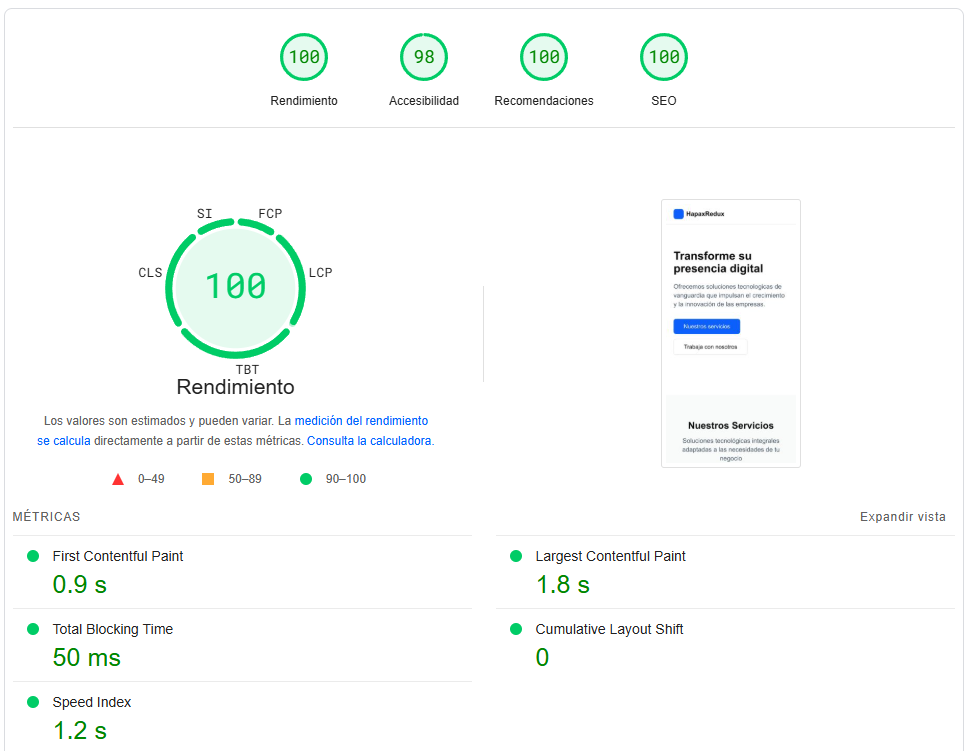Click the page screenshot thumbnail
The height and width of the screenshot is (751, 968).
pyautogui.click(x=731, y=333)
